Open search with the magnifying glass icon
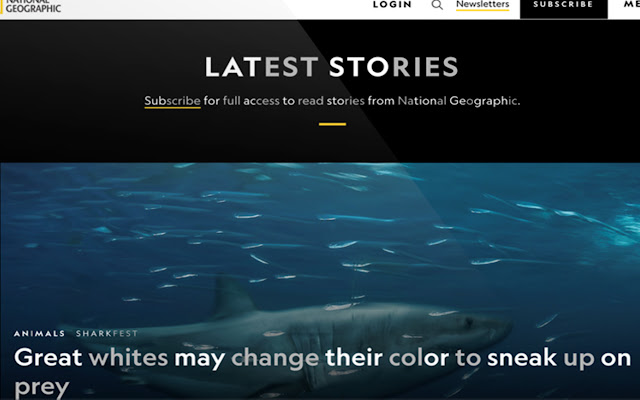Viewport: 640px width, 400px height. [x=437, y=5]
